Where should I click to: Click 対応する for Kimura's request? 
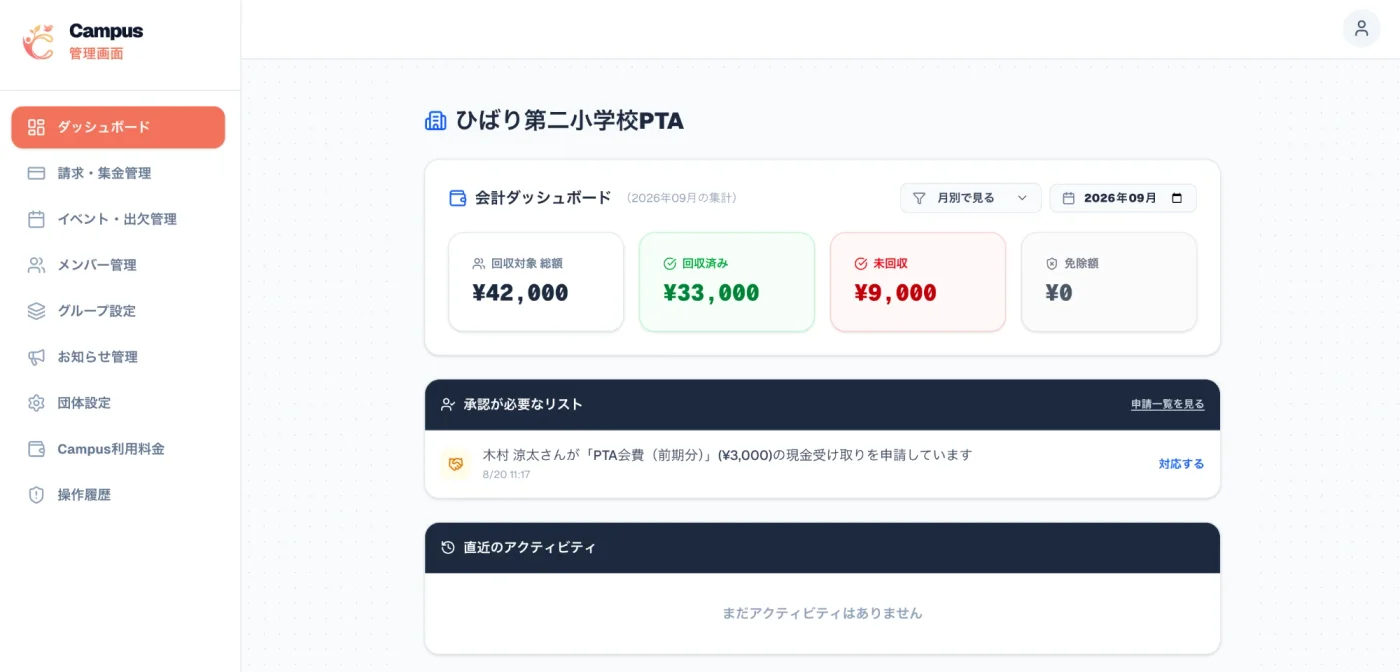click(x=1181, y=464)
